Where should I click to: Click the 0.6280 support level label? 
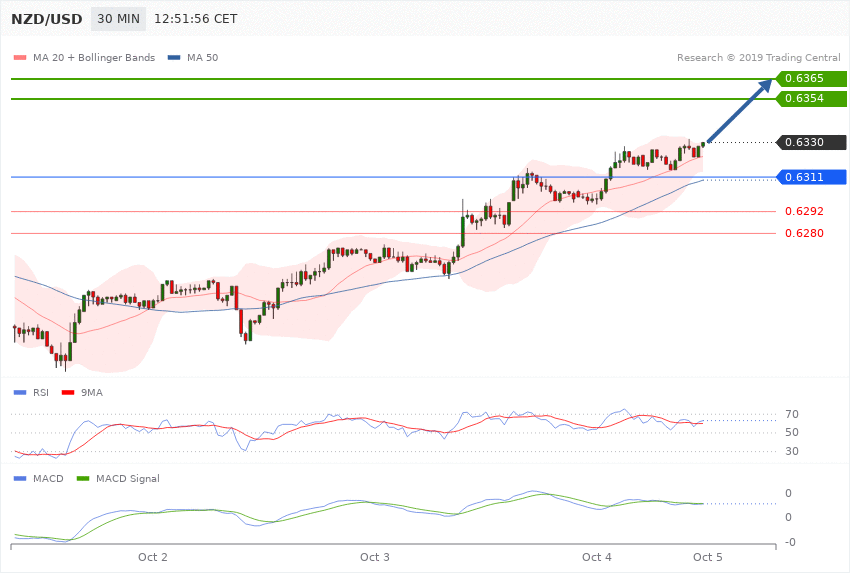(x=804, y=234)
